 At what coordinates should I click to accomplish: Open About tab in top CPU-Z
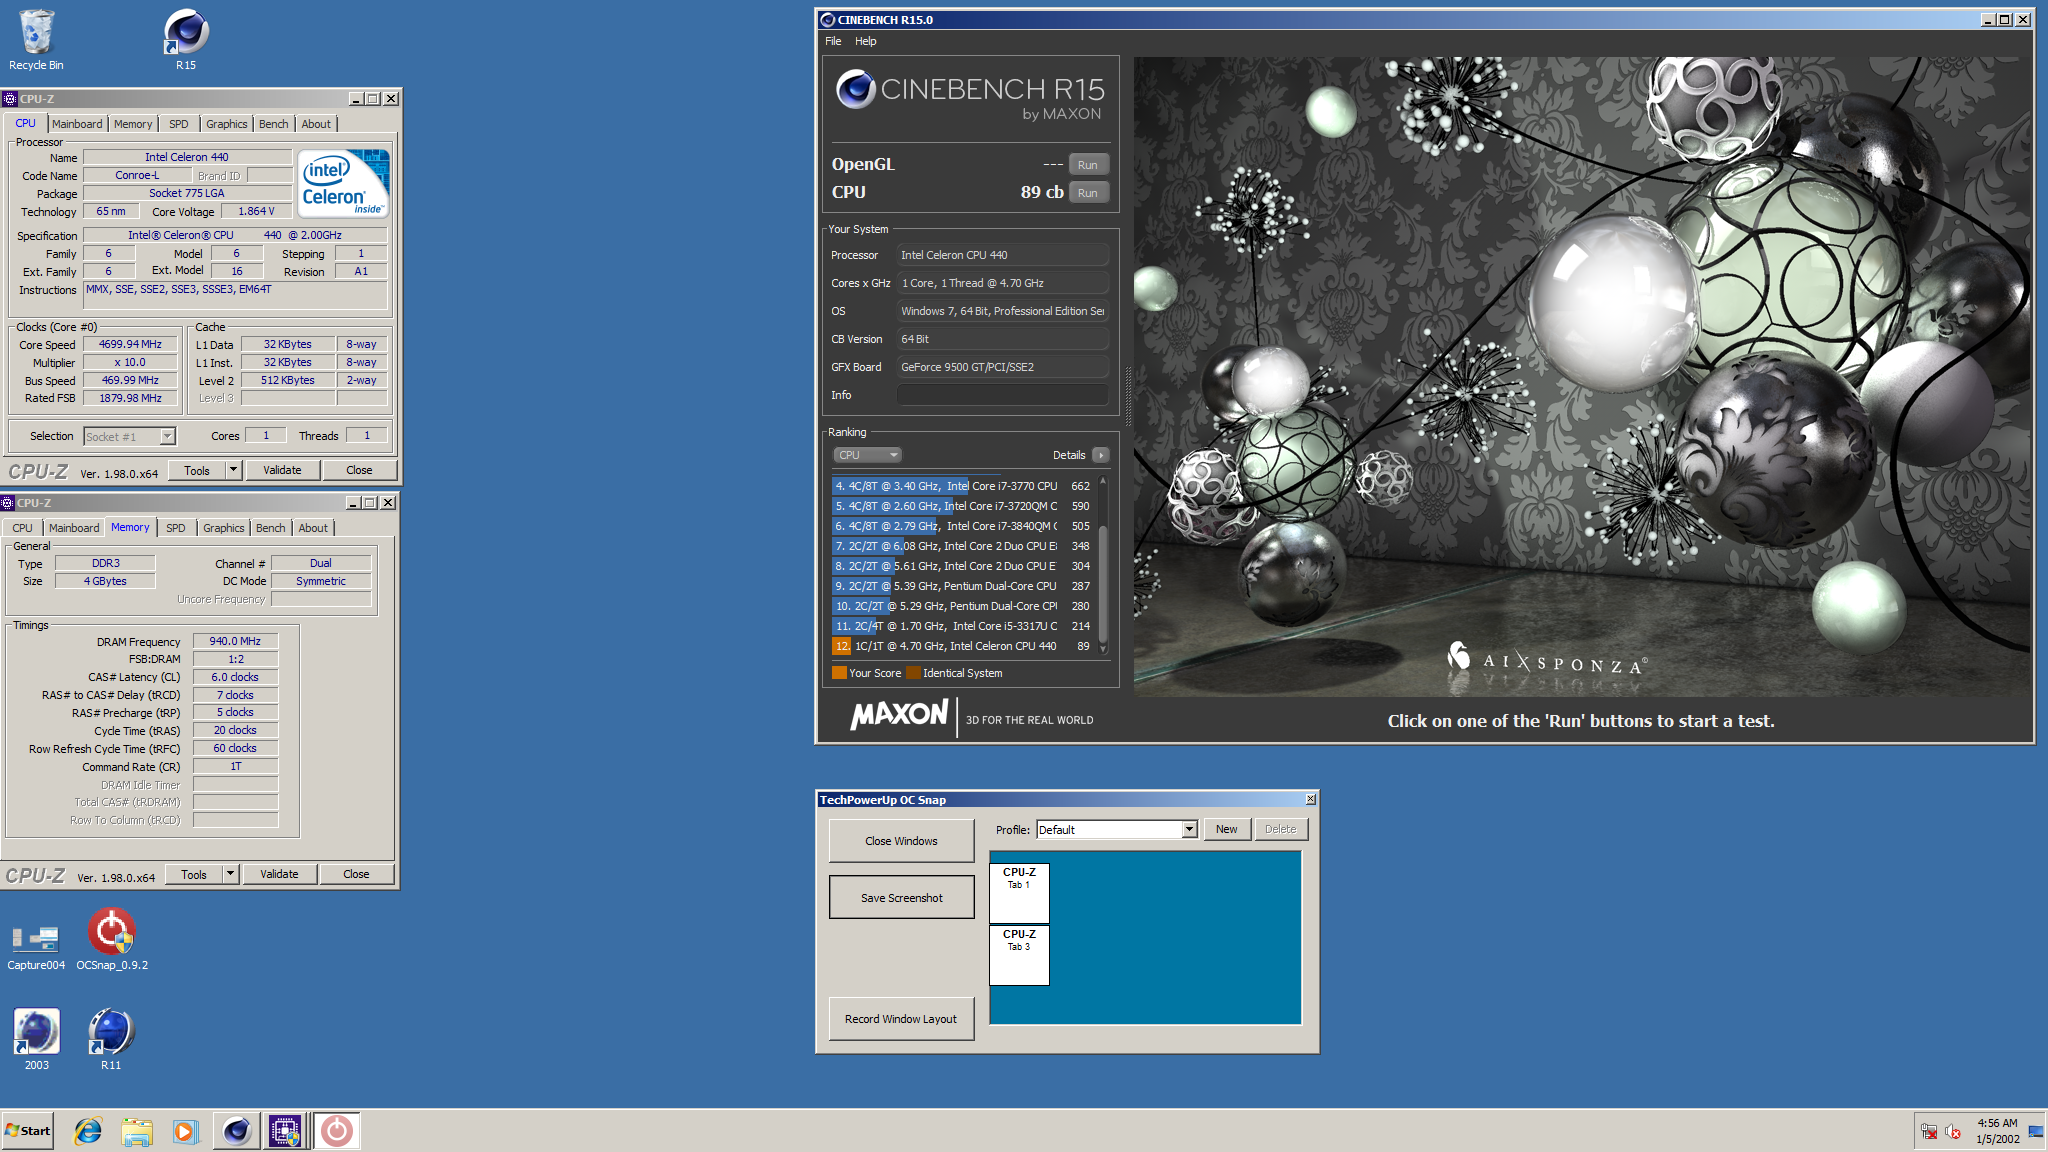click(316, 124)
